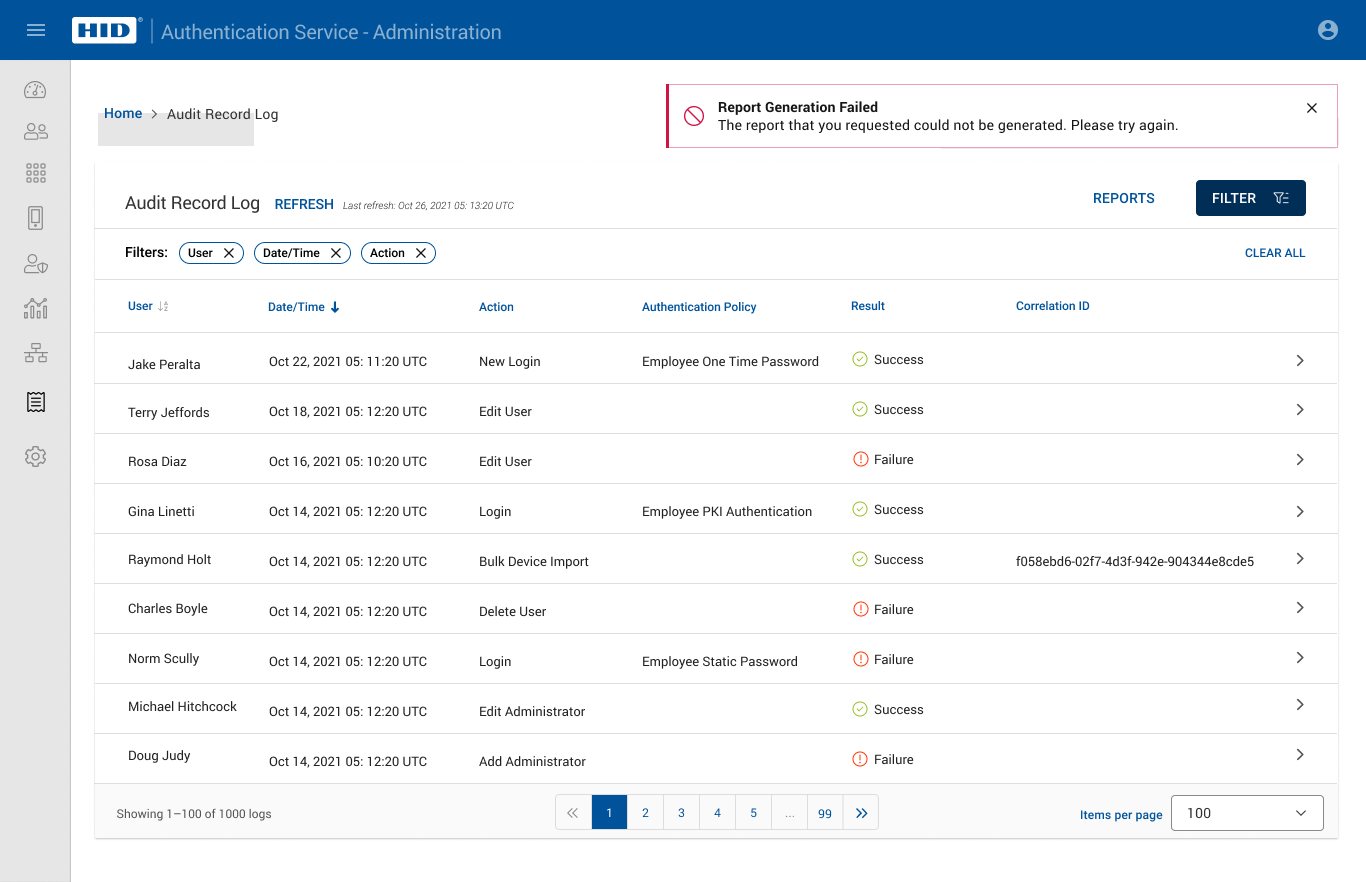Remove the Date/Time filter chip
This screenshot has height=882, width=1366.
(x=336, y=253)
